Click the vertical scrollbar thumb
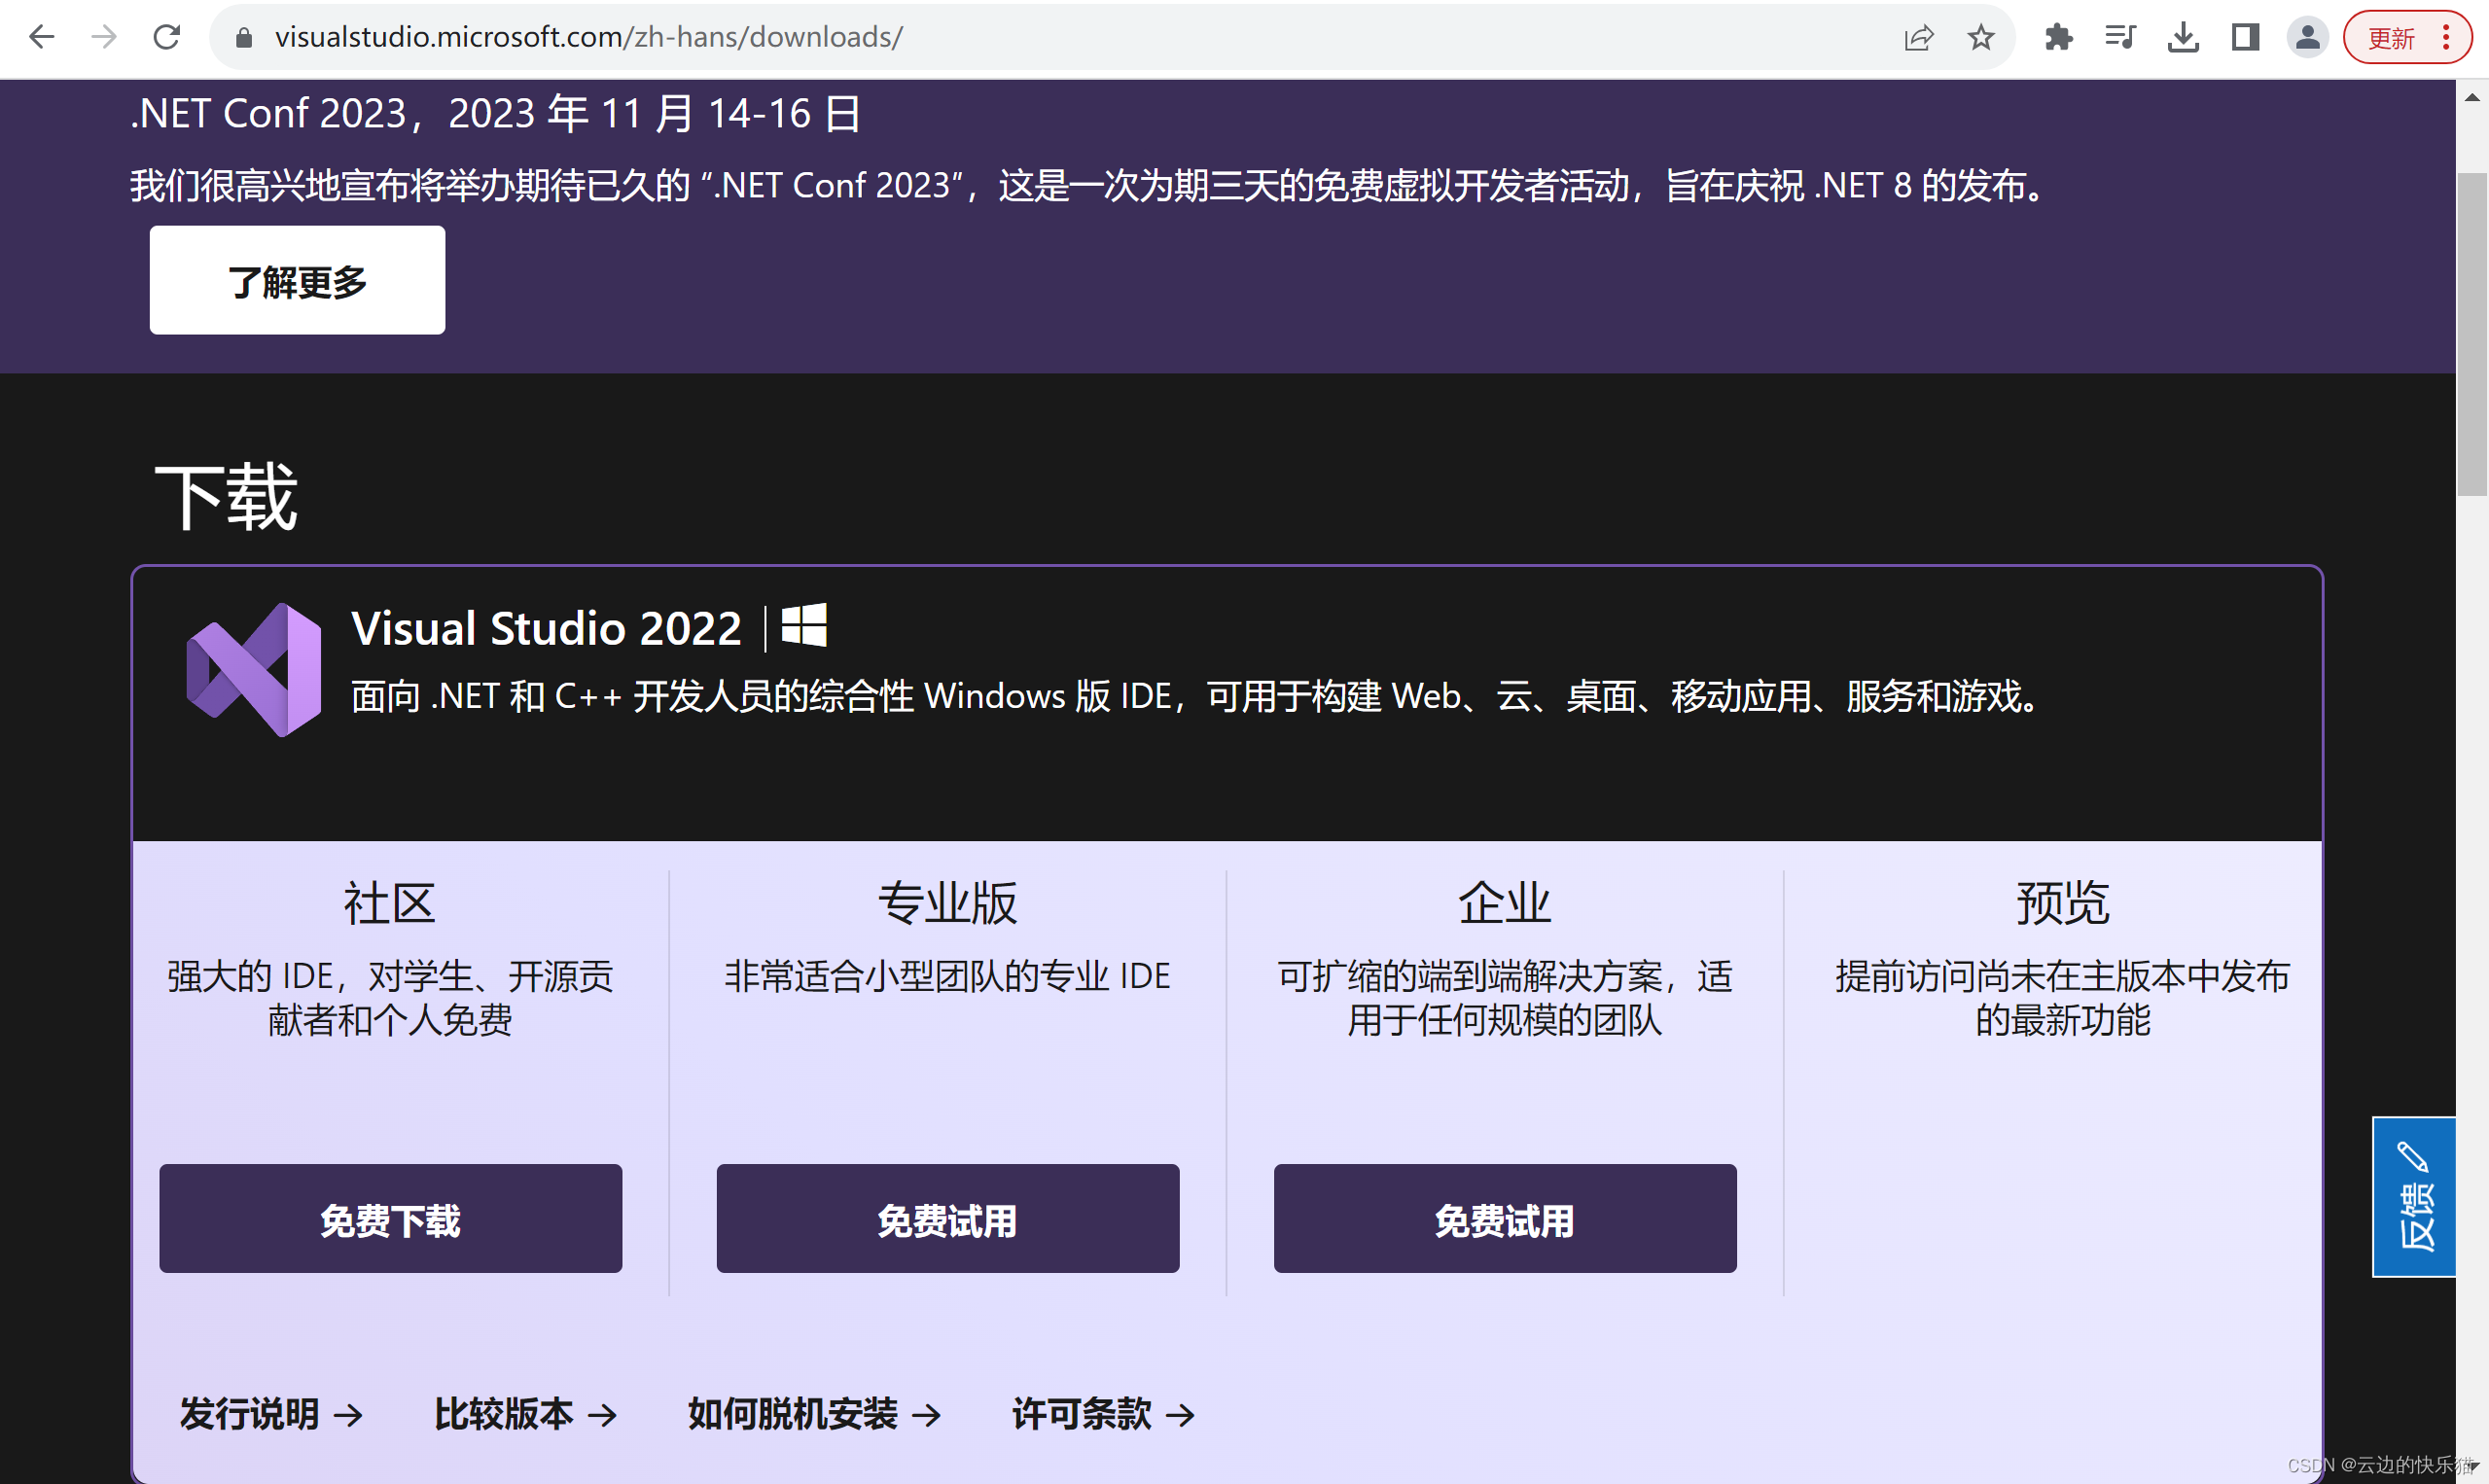 click(x=2471, y=334)
